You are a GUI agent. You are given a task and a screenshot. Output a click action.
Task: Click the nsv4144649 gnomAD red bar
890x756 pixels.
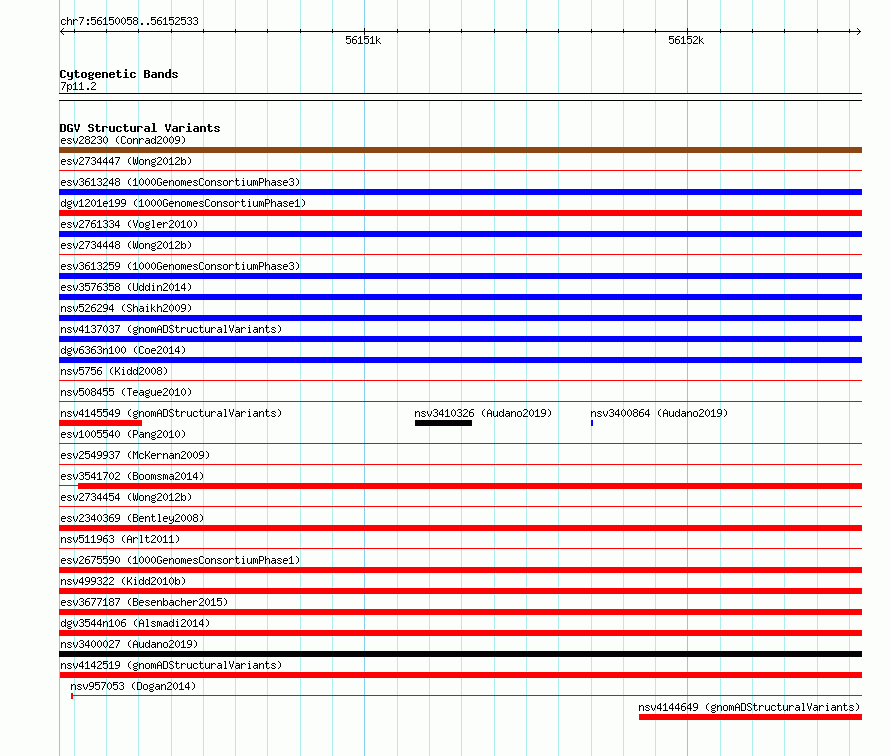pos(750,717)
